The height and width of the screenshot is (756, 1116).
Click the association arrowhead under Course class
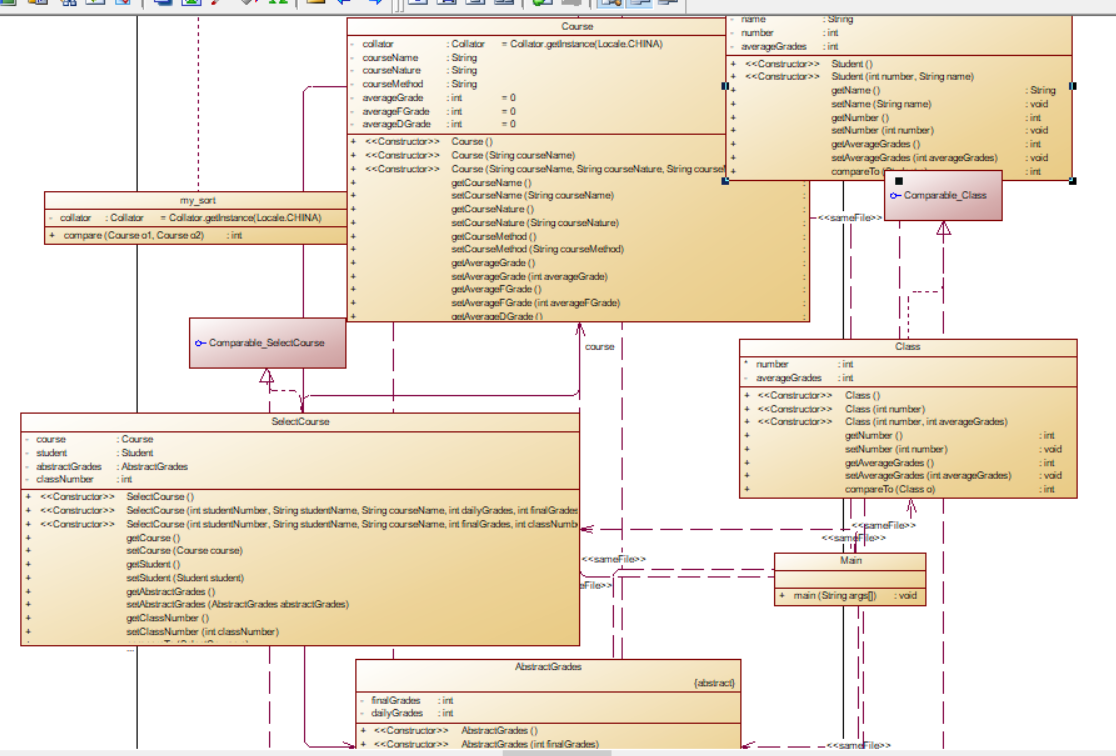[x=580, y=329]
